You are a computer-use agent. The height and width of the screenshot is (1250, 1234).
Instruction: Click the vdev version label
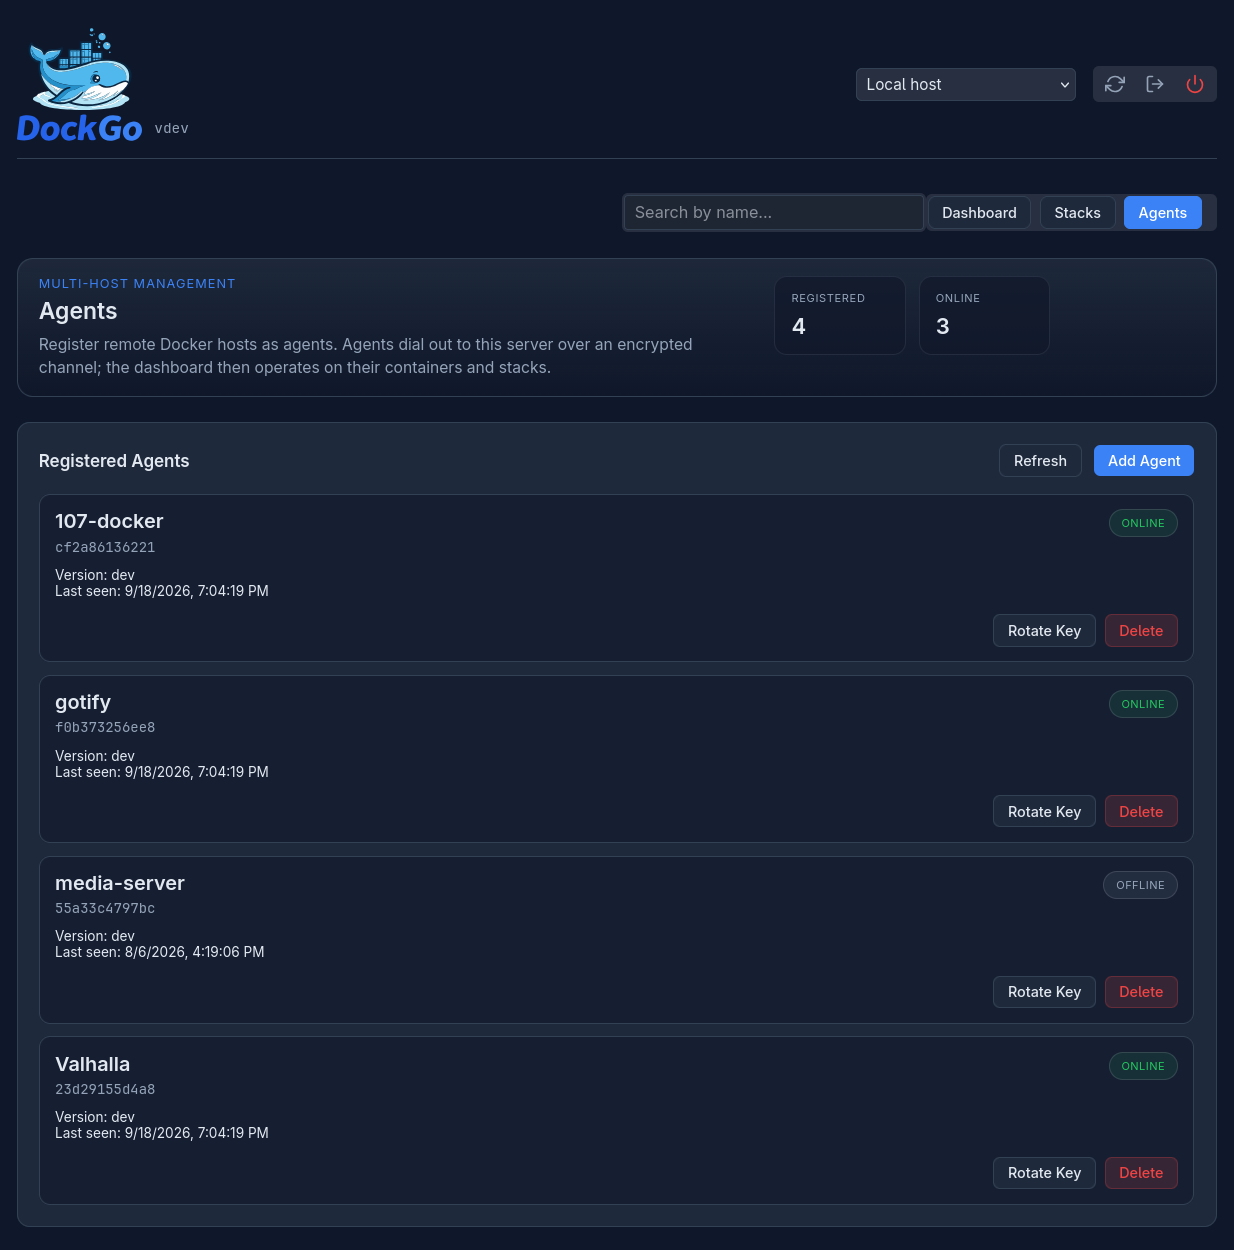172,128
